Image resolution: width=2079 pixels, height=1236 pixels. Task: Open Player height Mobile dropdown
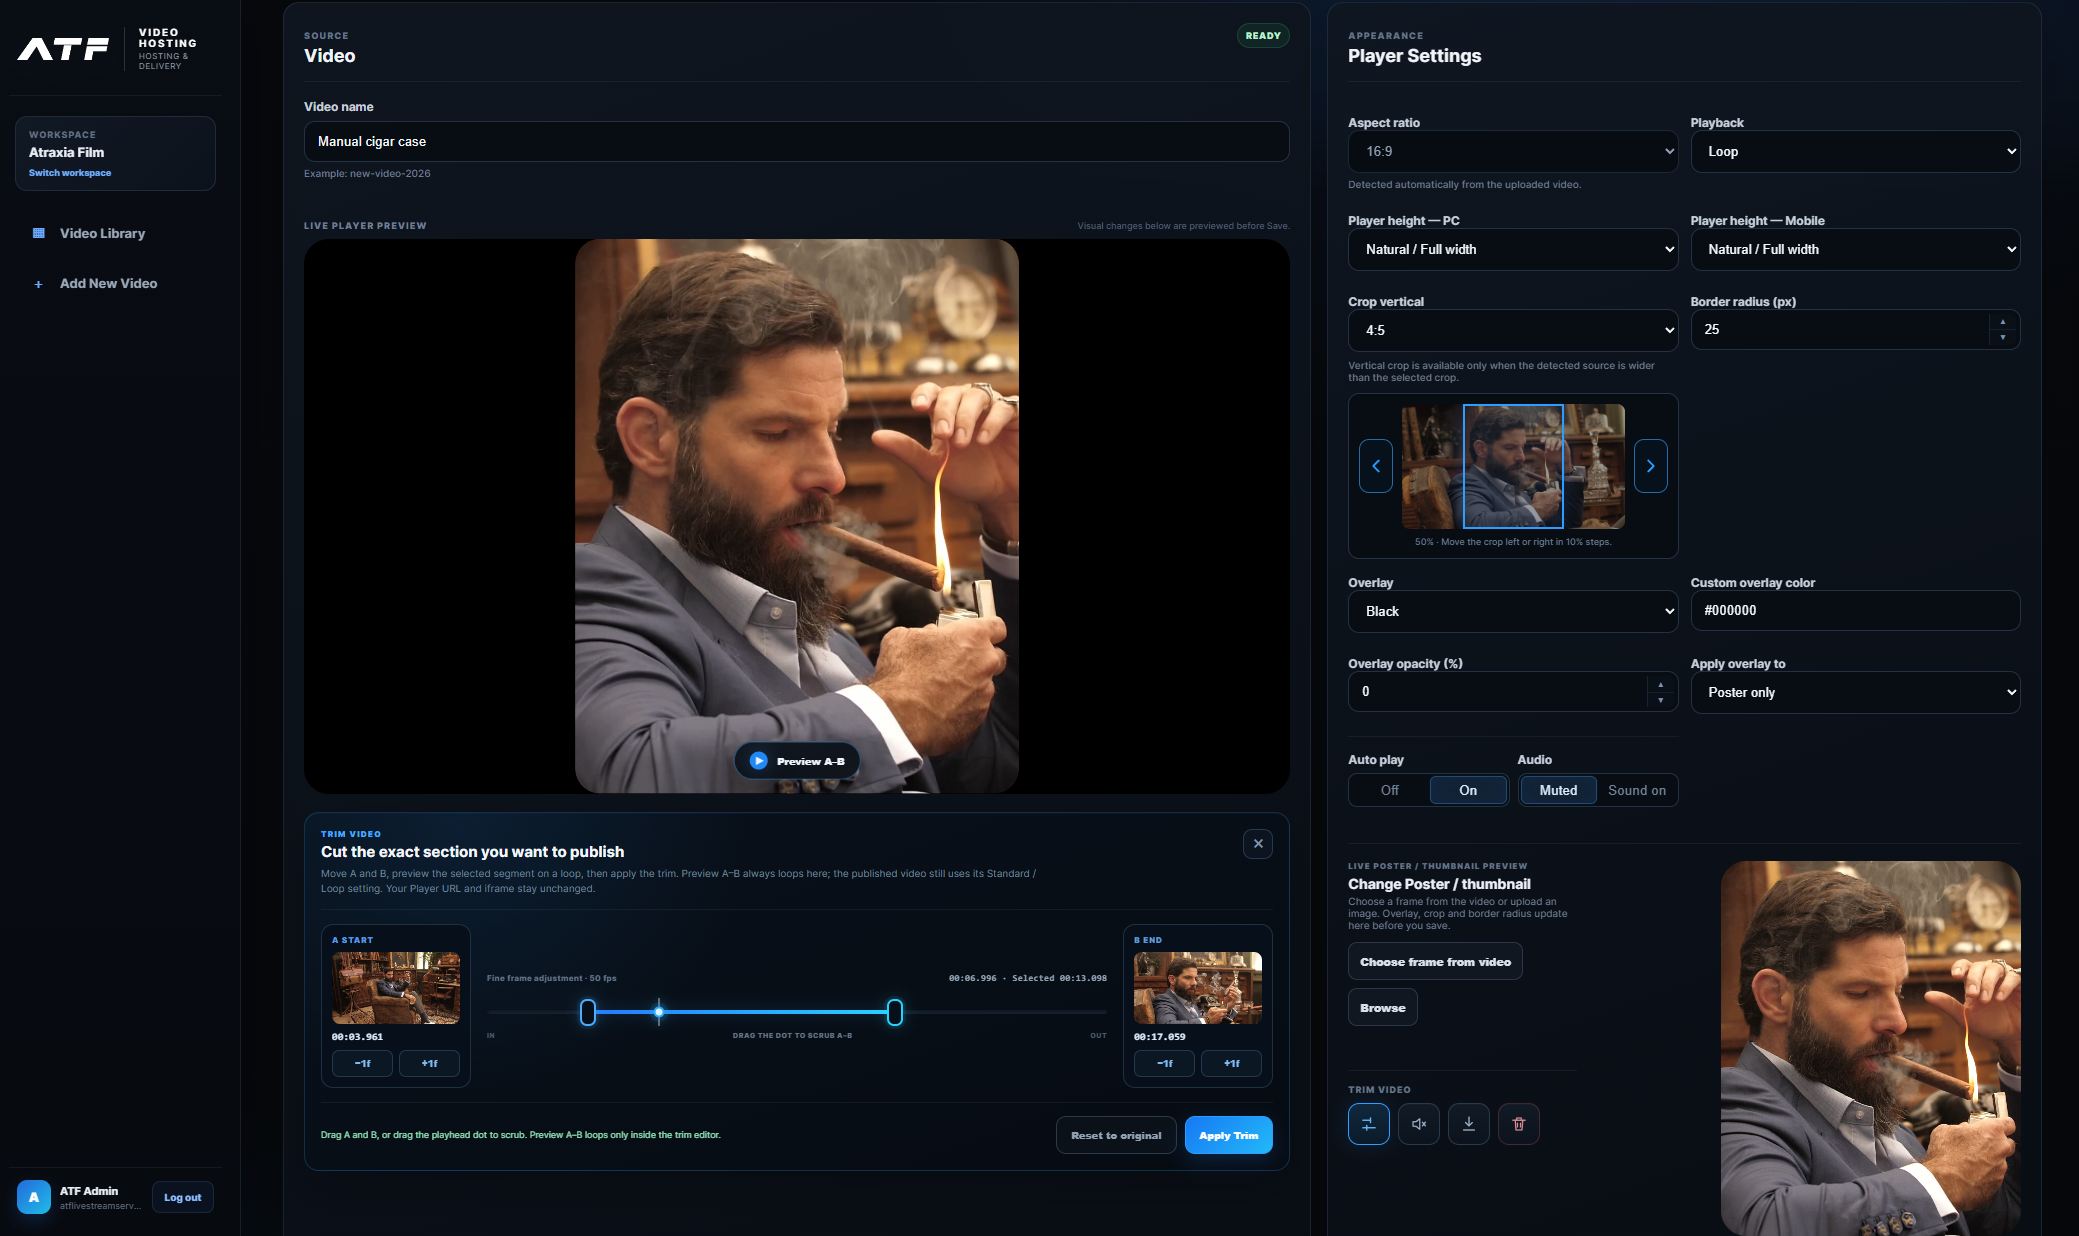pyautogui.click(x=1855, y=250)
